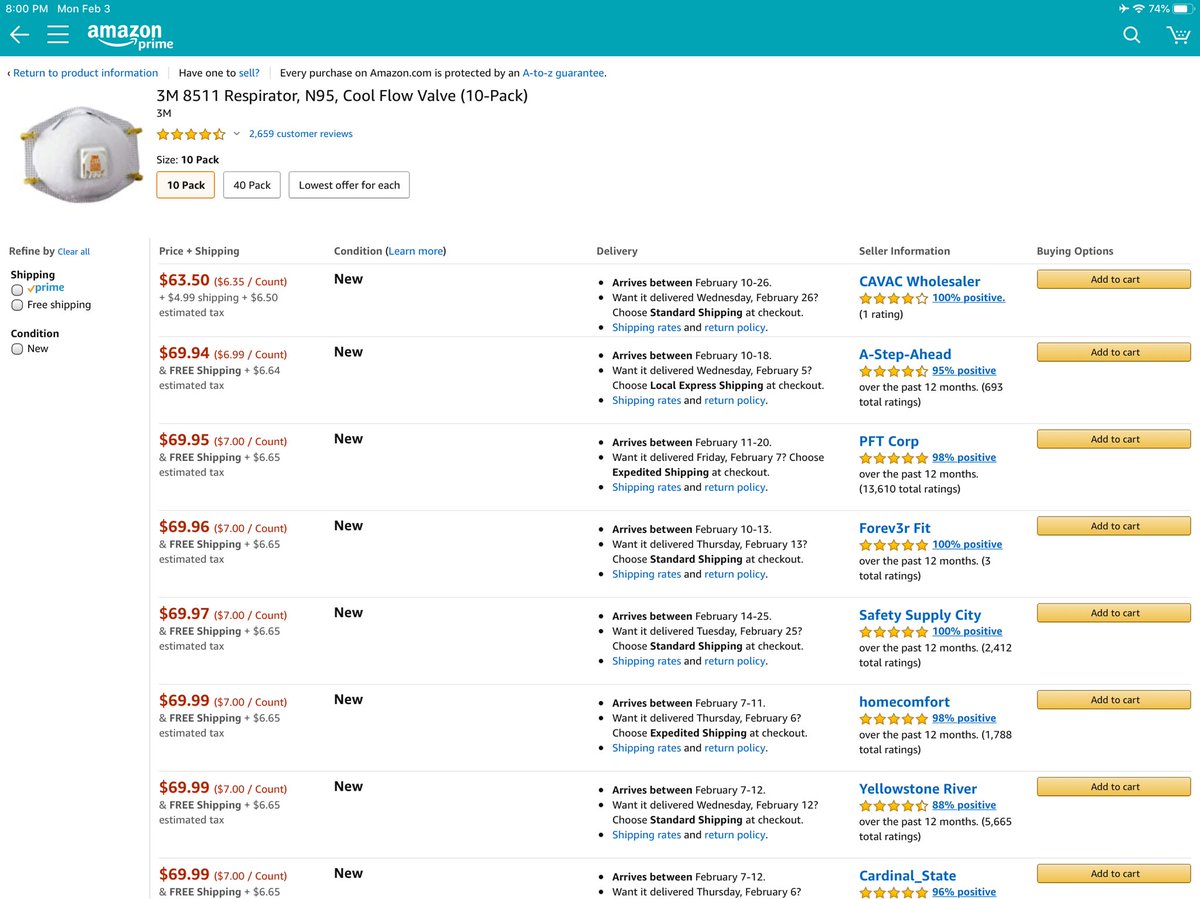Image resolution: width=1200 pixels, height=899 pixels.
Task: Select the $63.50 price text
Action: click(184, 281)
